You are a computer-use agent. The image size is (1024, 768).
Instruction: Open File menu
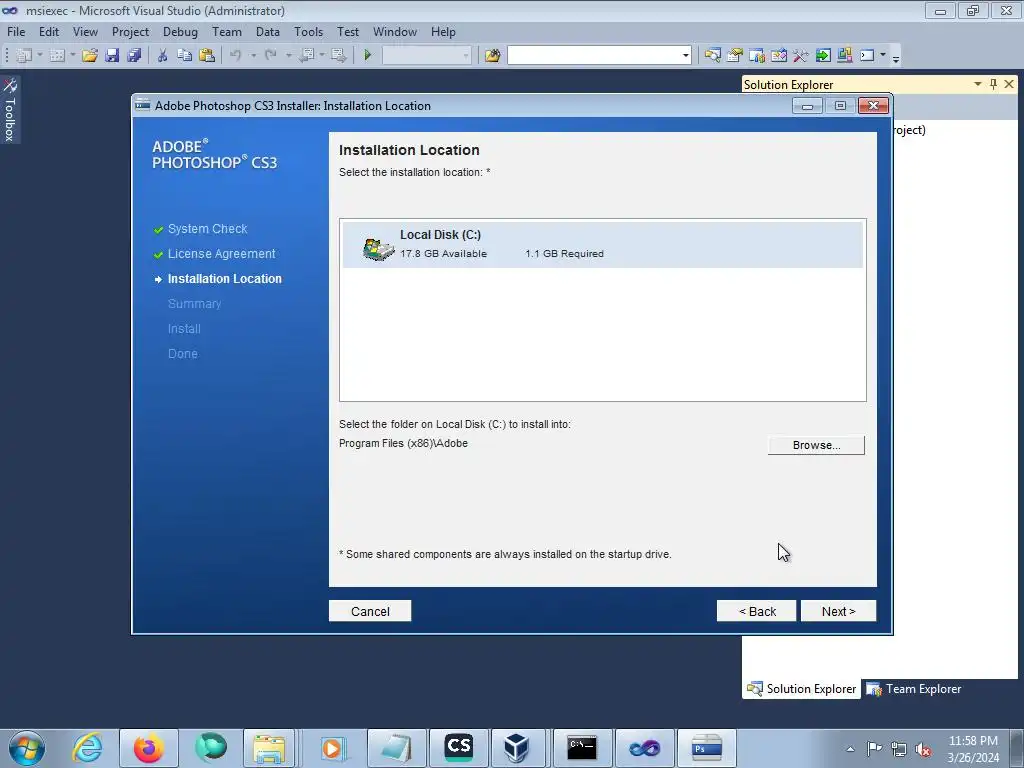coord(16,31)
